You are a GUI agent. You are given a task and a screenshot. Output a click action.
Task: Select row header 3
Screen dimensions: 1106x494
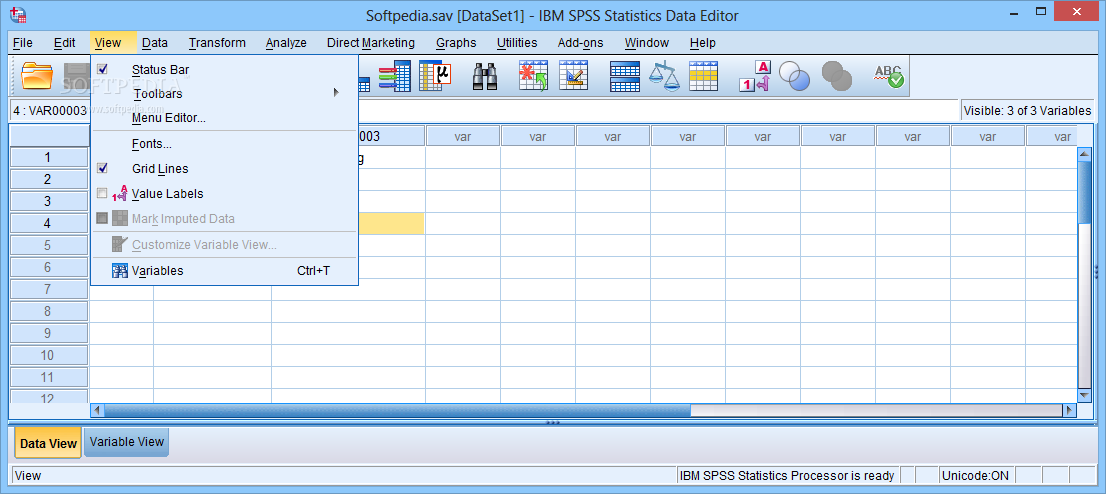pos(48,201)
